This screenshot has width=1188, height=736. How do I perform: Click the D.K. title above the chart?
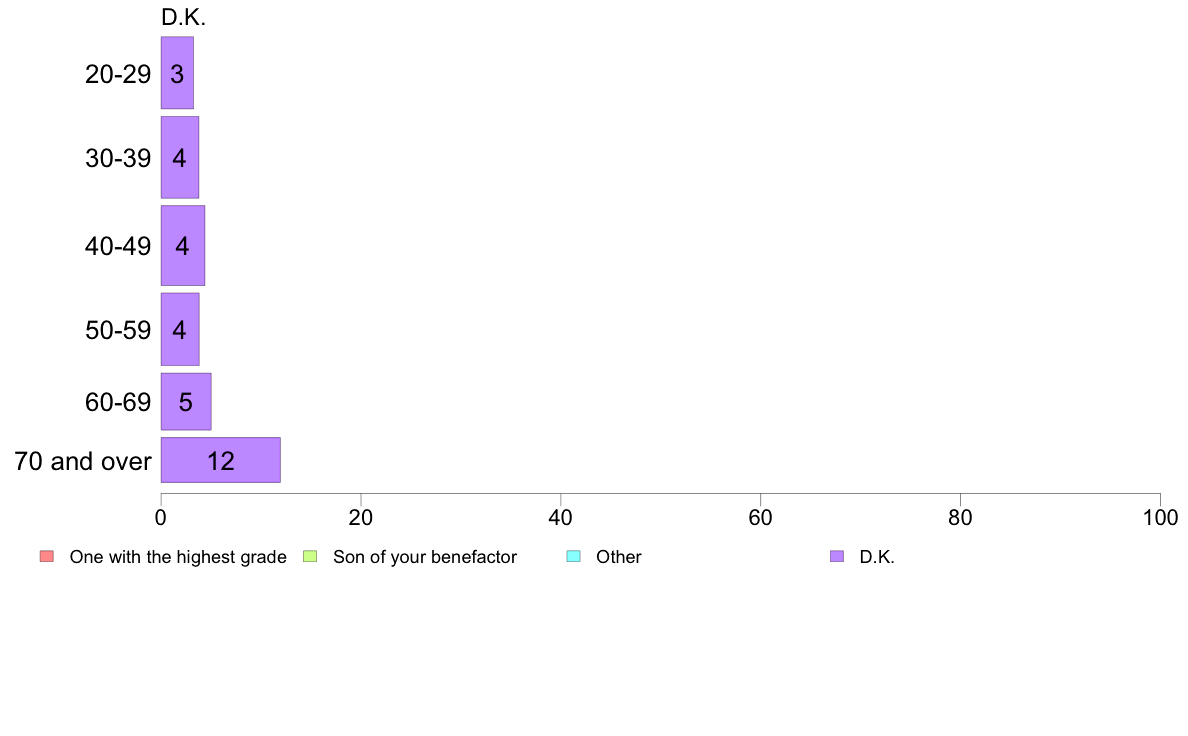[x=183, y=17]
